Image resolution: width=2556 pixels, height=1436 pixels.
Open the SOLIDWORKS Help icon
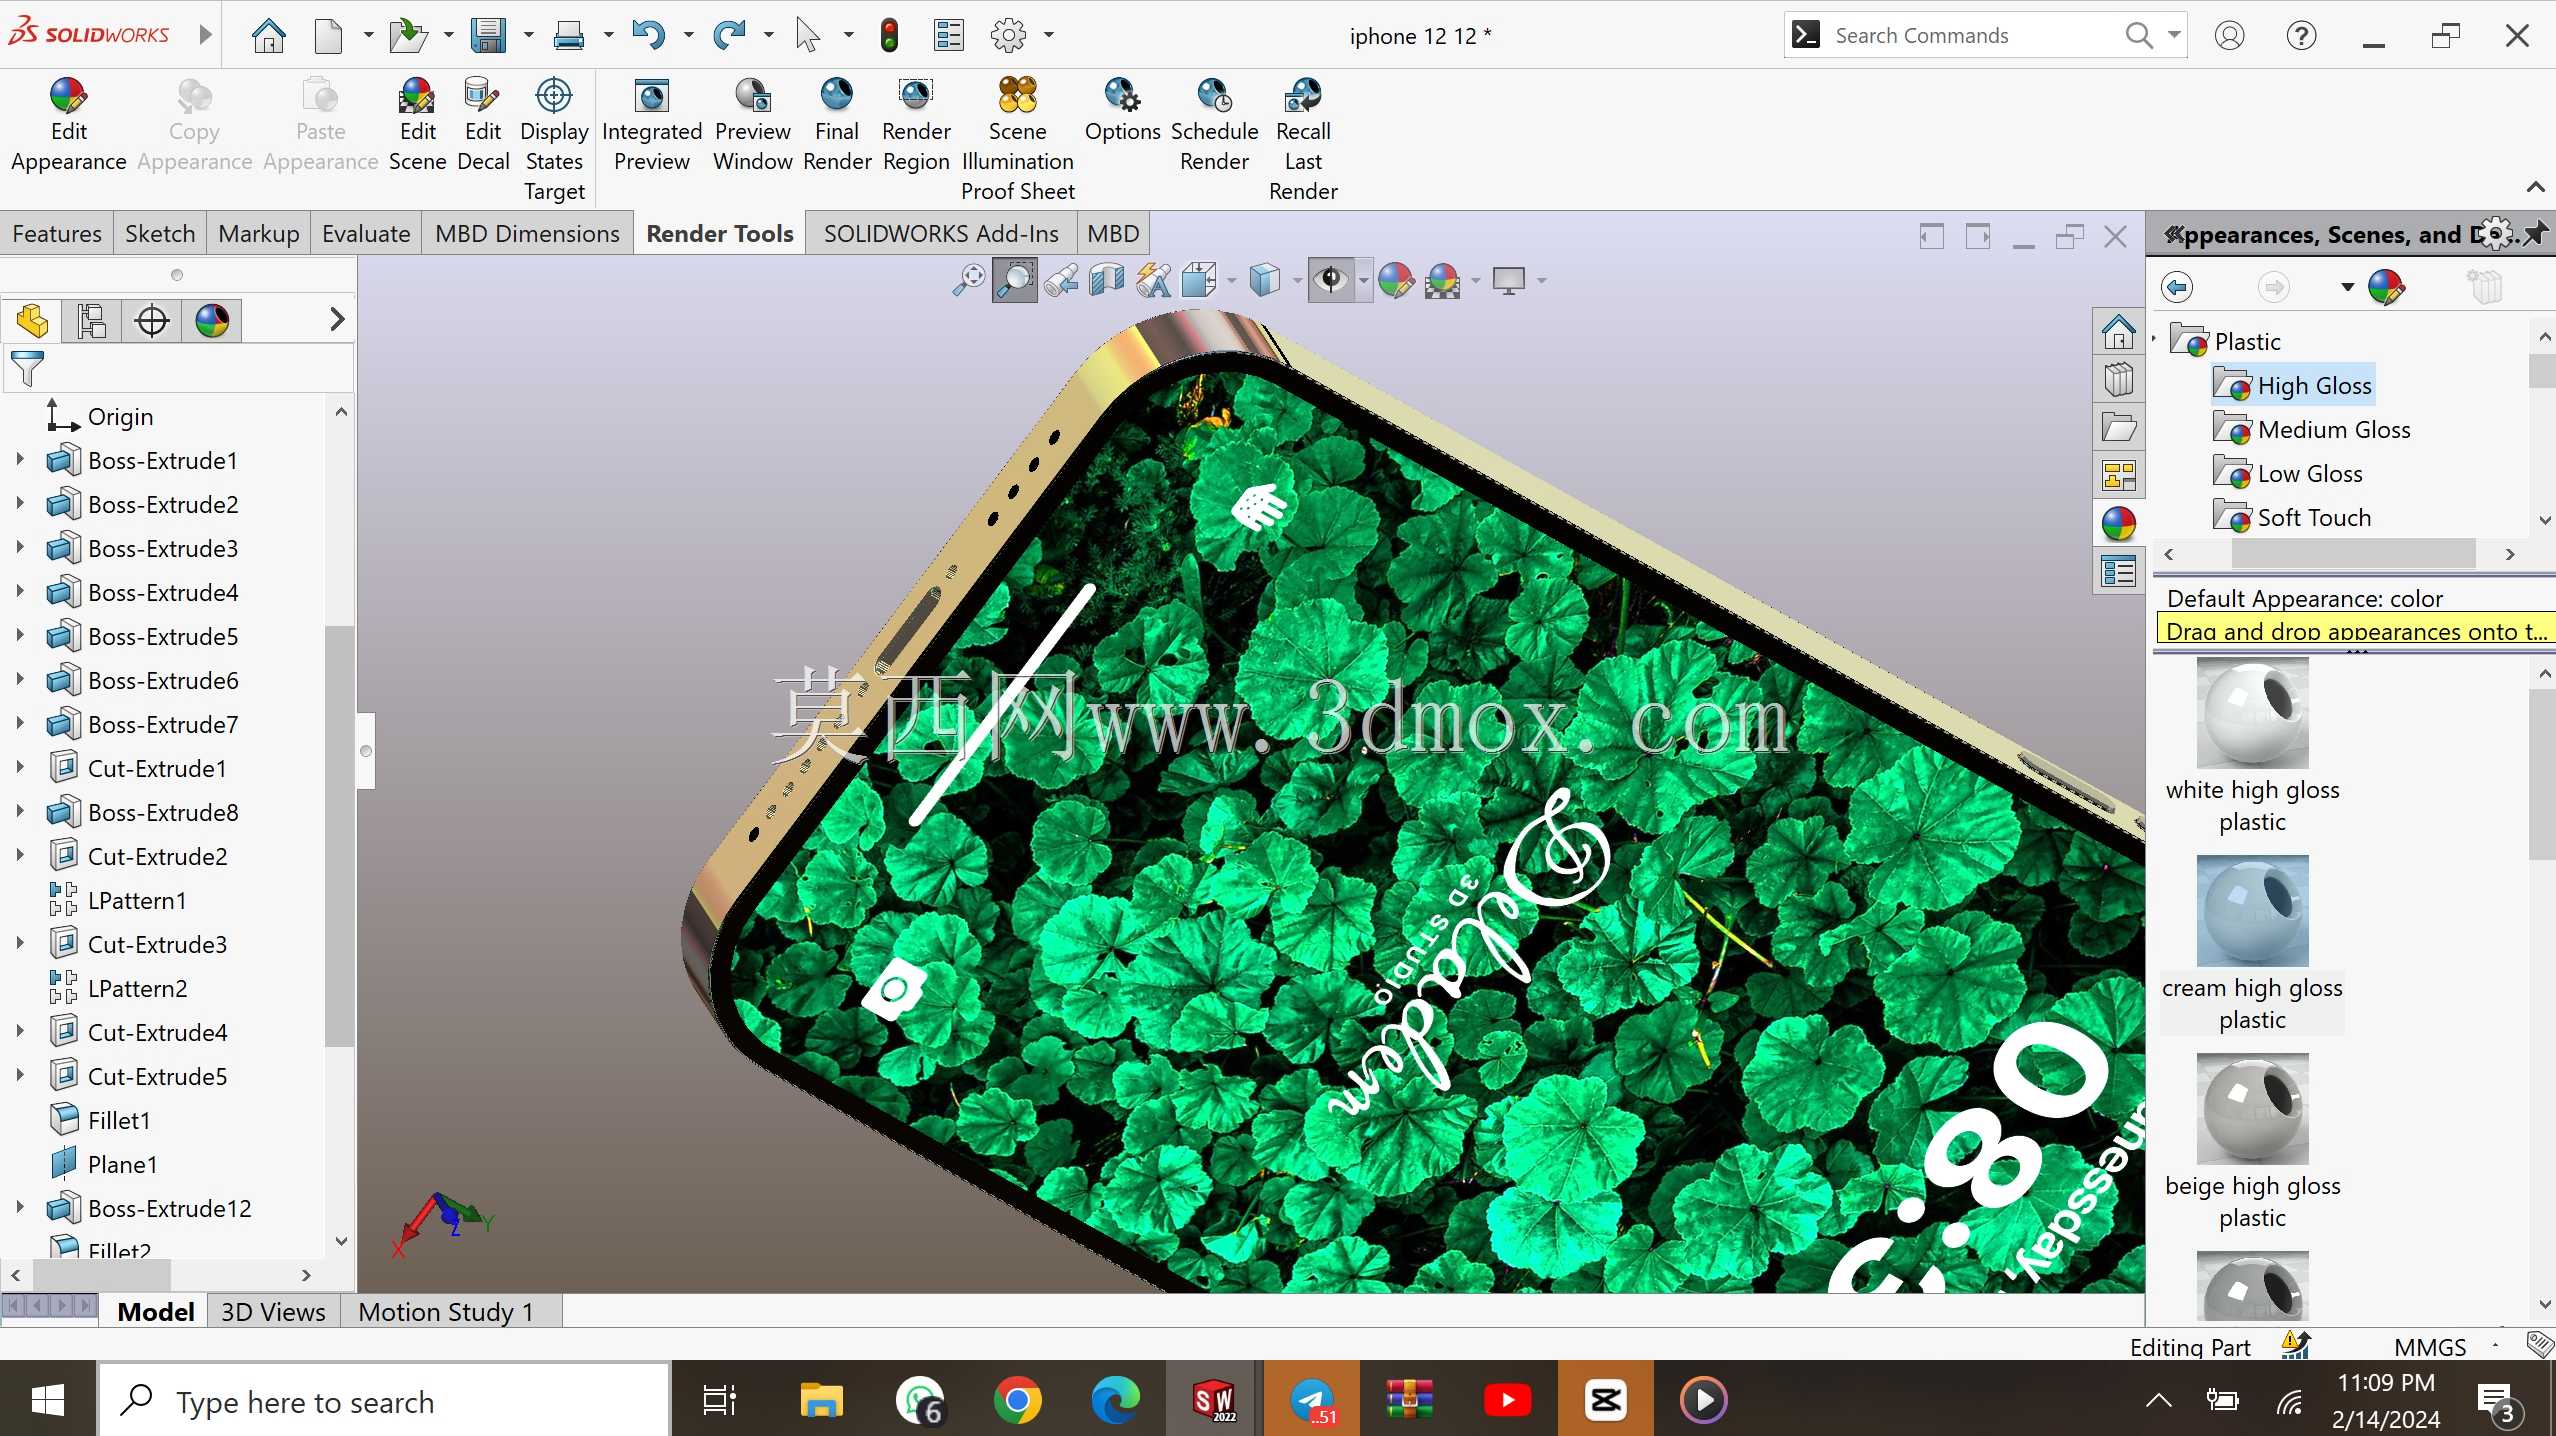click(x=2301, y=36)
